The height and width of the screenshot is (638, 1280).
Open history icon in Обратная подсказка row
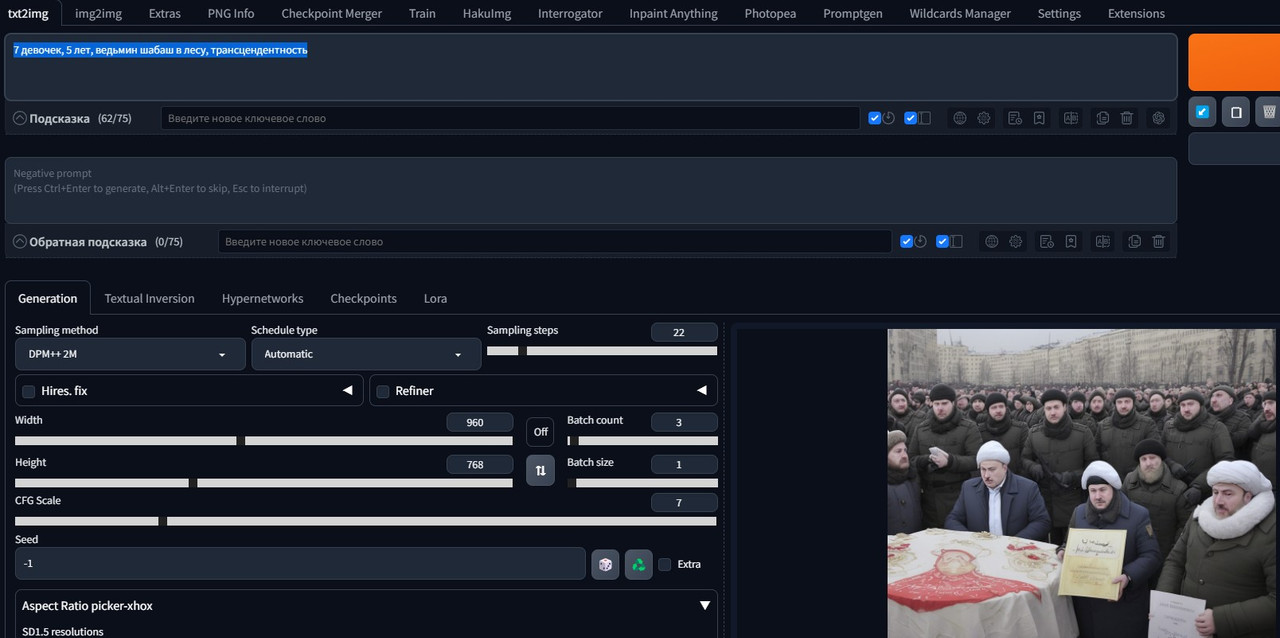(1047, 241)
